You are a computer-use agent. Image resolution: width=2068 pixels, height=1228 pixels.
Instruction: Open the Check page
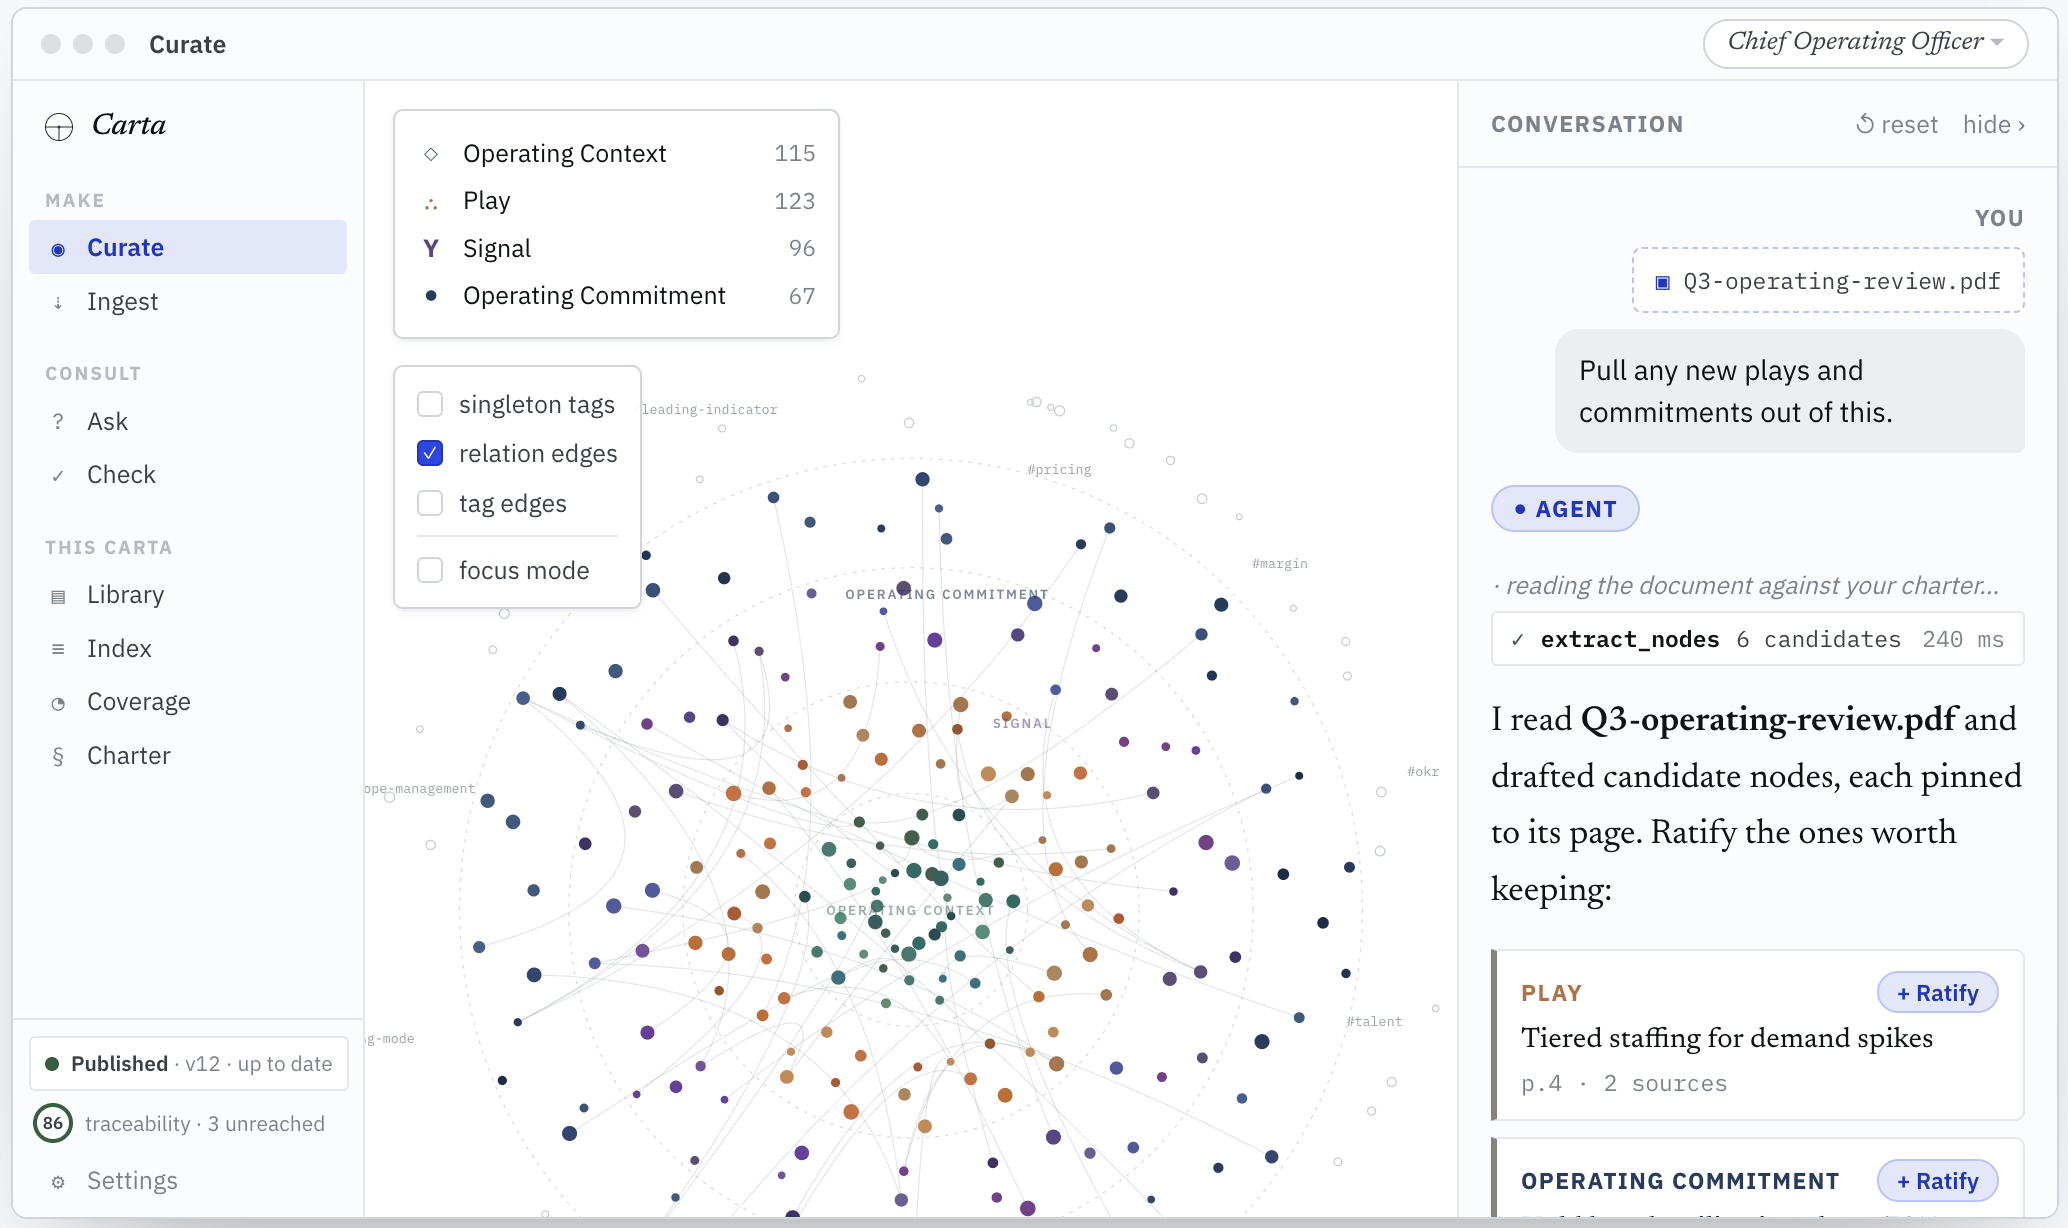(x=188, y=474)
